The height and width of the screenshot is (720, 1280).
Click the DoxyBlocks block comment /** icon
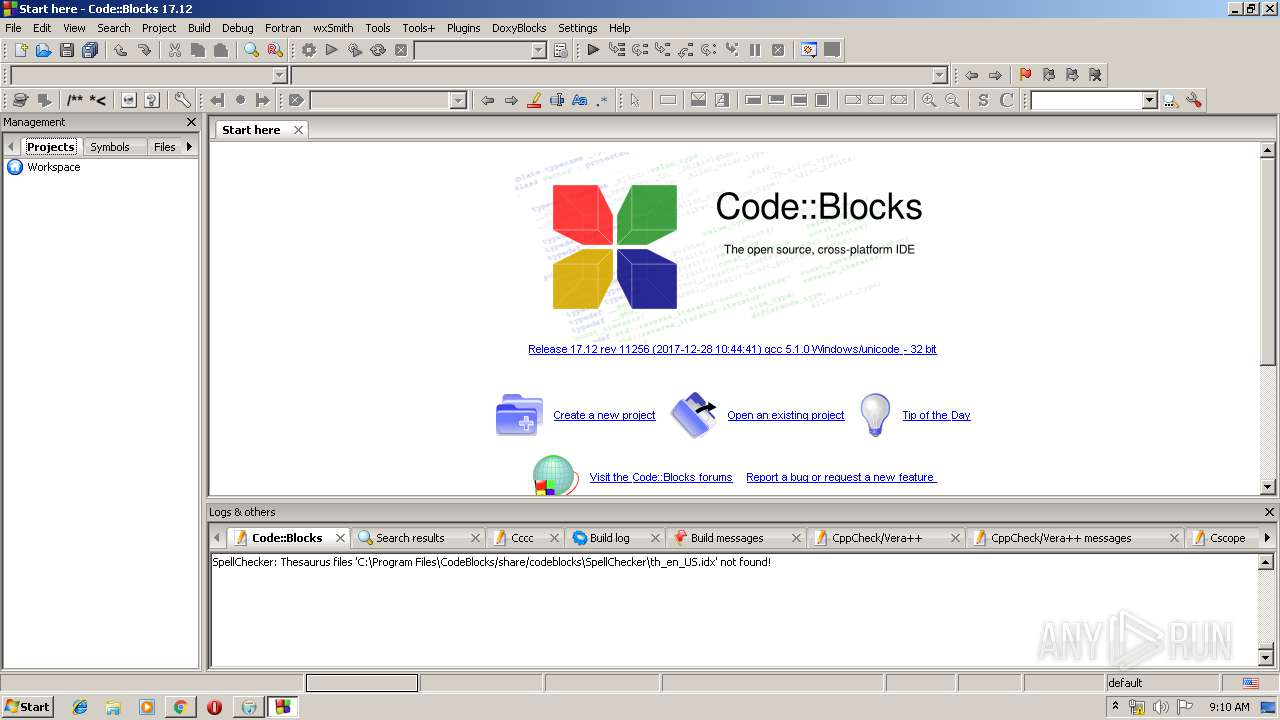[75, 100]
